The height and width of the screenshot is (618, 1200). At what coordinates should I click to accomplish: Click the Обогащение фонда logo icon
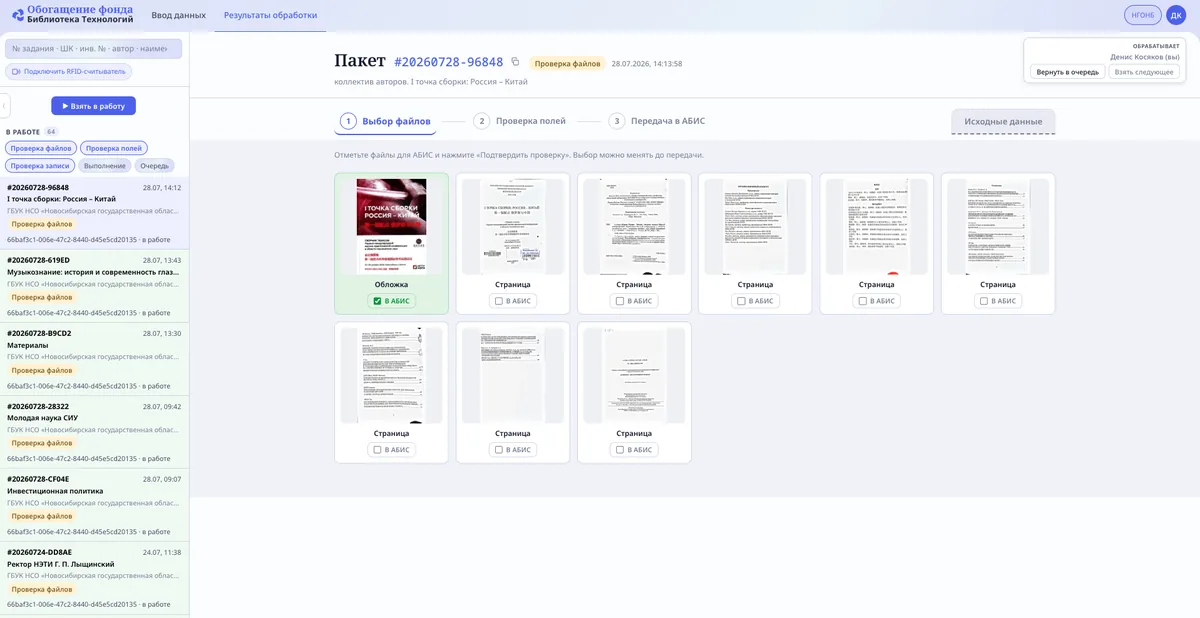click(18, 15)
